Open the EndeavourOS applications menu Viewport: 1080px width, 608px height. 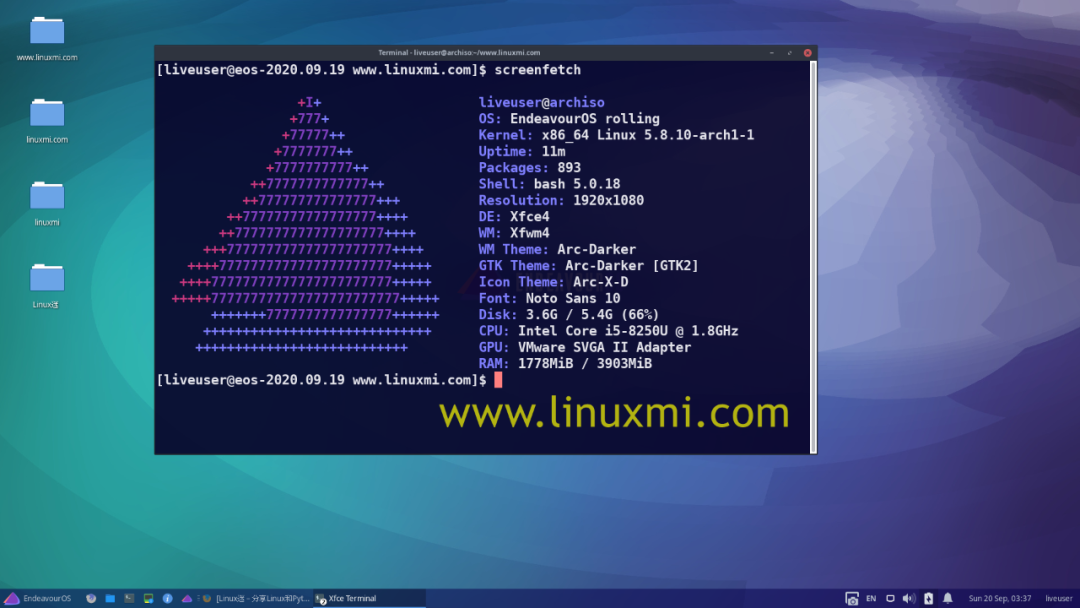(x=38, y=598)
